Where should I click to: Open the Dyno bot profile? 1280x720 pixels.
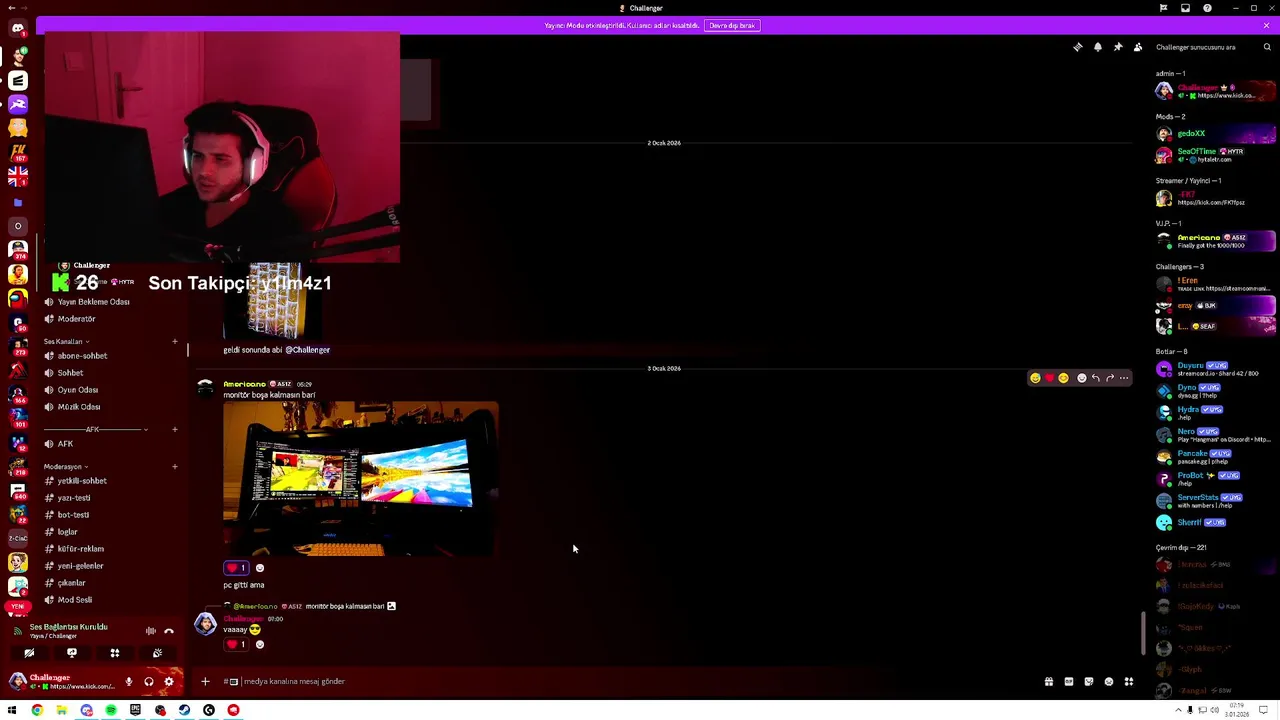pos(1215,391)
